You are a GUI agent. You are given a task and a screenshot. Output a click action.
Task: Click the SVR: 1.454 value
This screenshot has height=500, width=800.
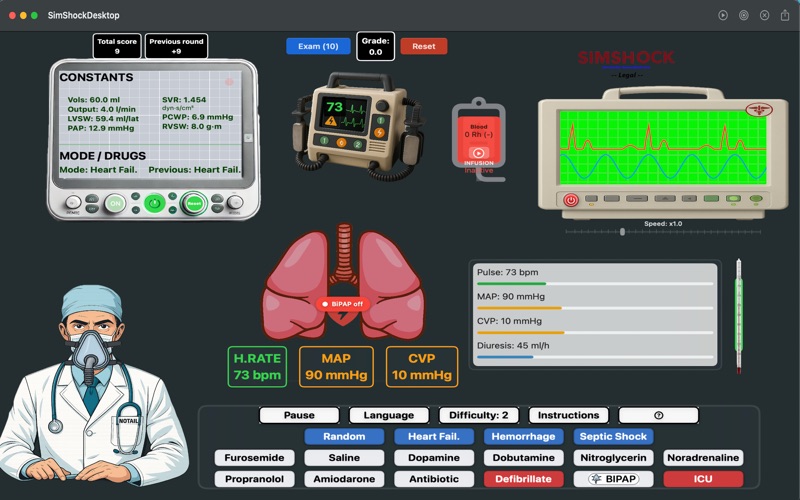click(x=184, y=99)
